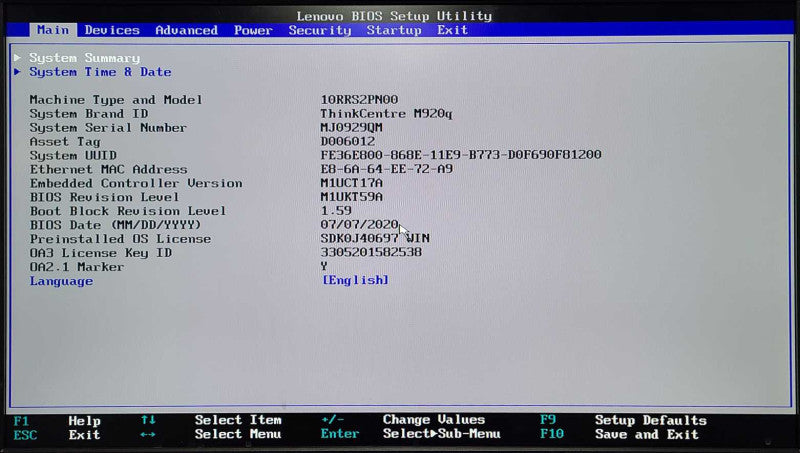Open System Summary sub-menu

(84, 58)
